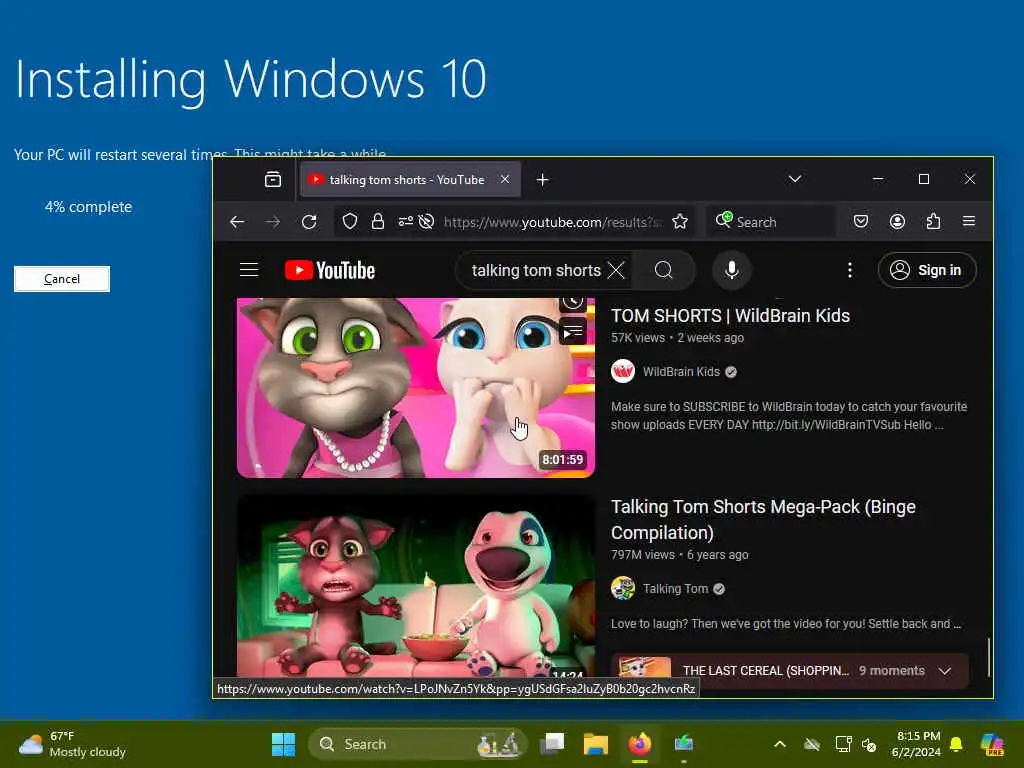Open Firefox View tab list icon
1024x768 pixels.
tap(273, 180)
